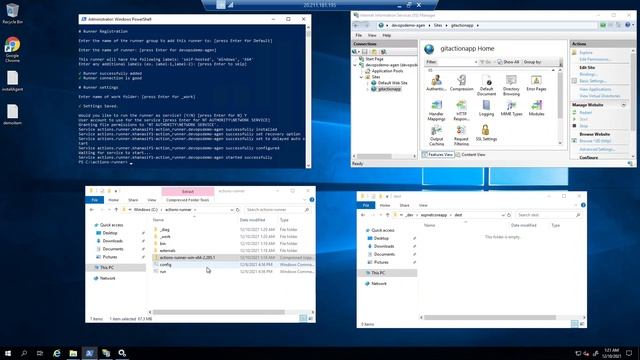This screenshot has width=640, height=360.
Task: Open taskbar Search magnifier
Action: [24, 353]
